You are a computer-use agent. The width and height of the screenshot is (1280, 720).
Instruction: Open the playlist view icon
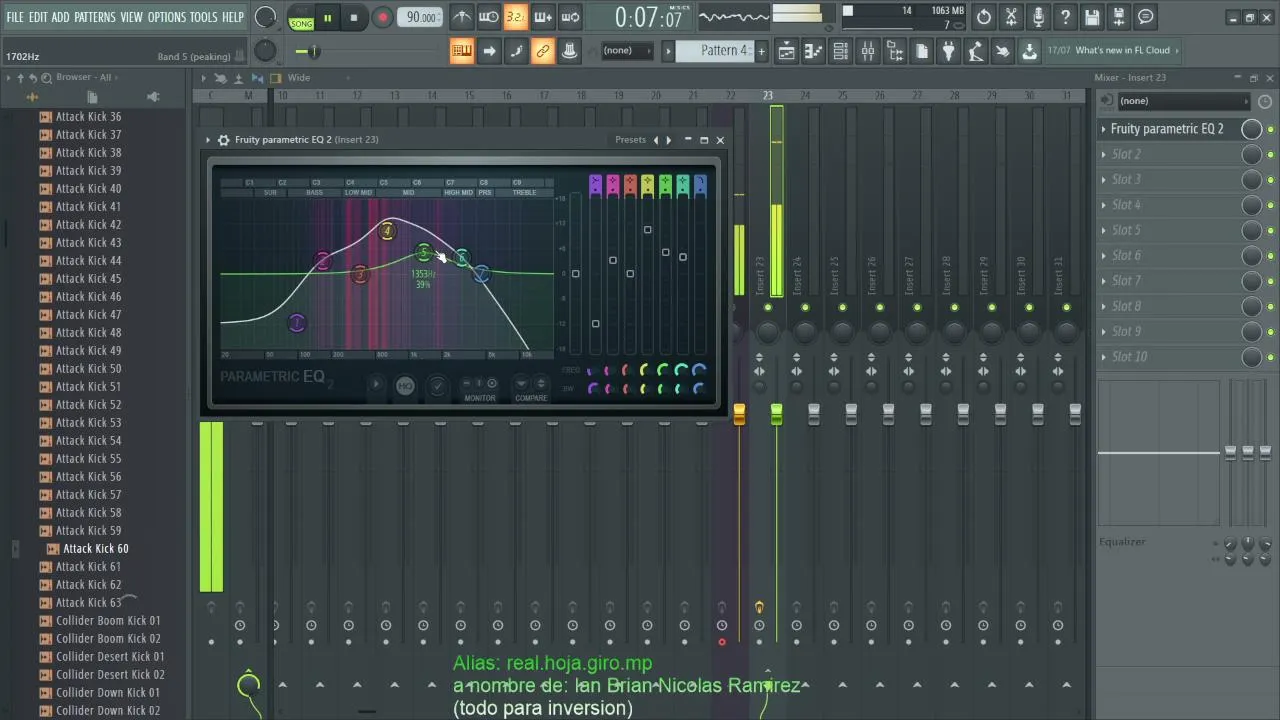[x=787, y=51]
